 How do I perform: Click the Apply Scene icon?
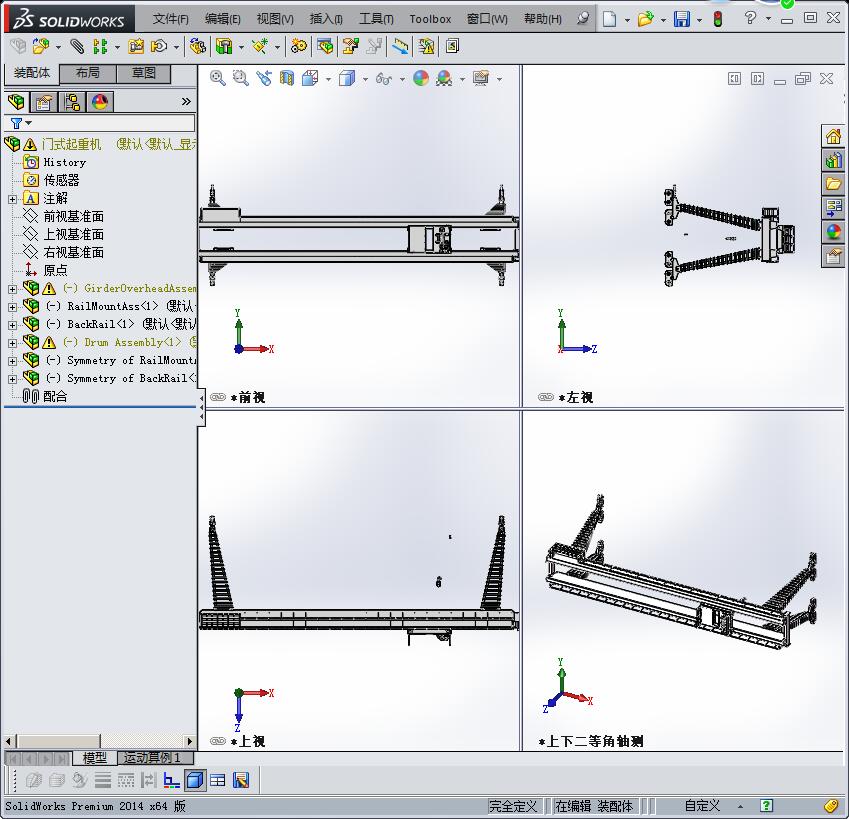coord(444,78)
